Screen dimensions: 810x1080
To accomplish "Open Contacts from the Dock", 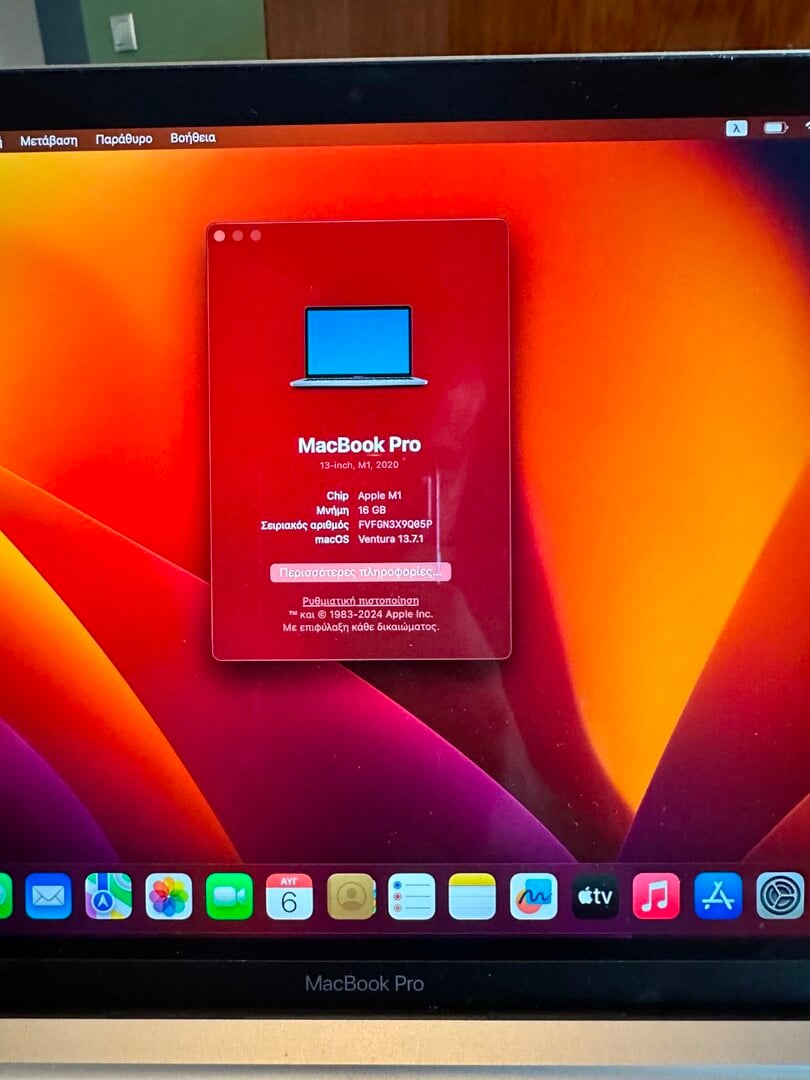I will (351, 896).
